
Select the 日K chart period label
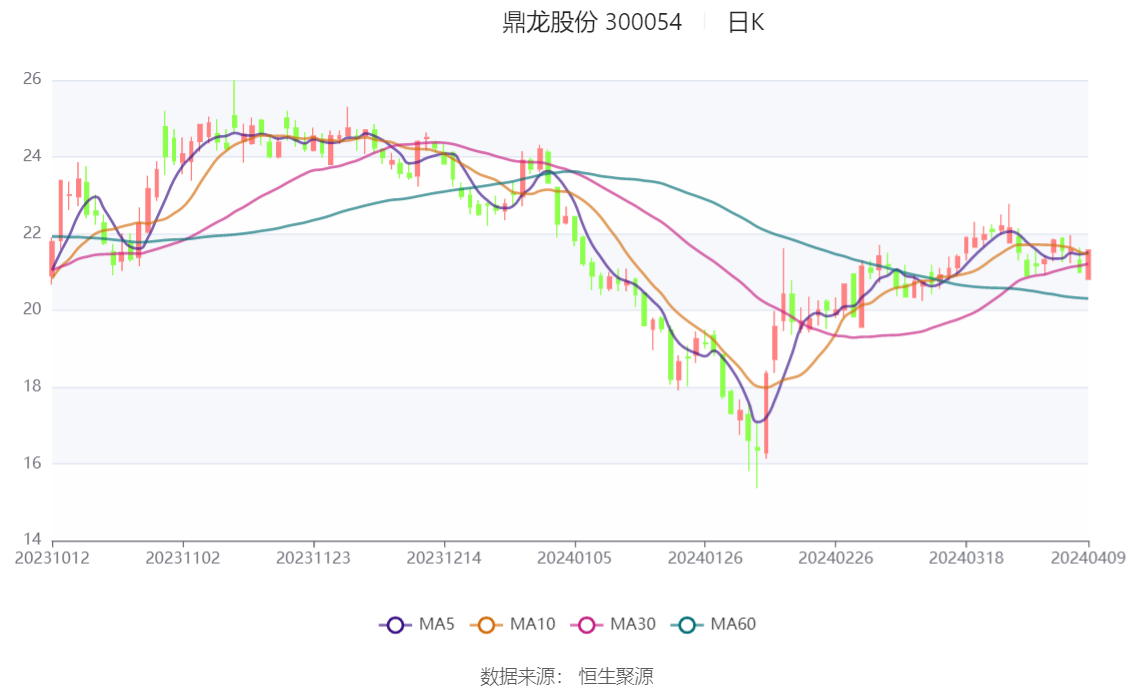click(x=746, y=22)
